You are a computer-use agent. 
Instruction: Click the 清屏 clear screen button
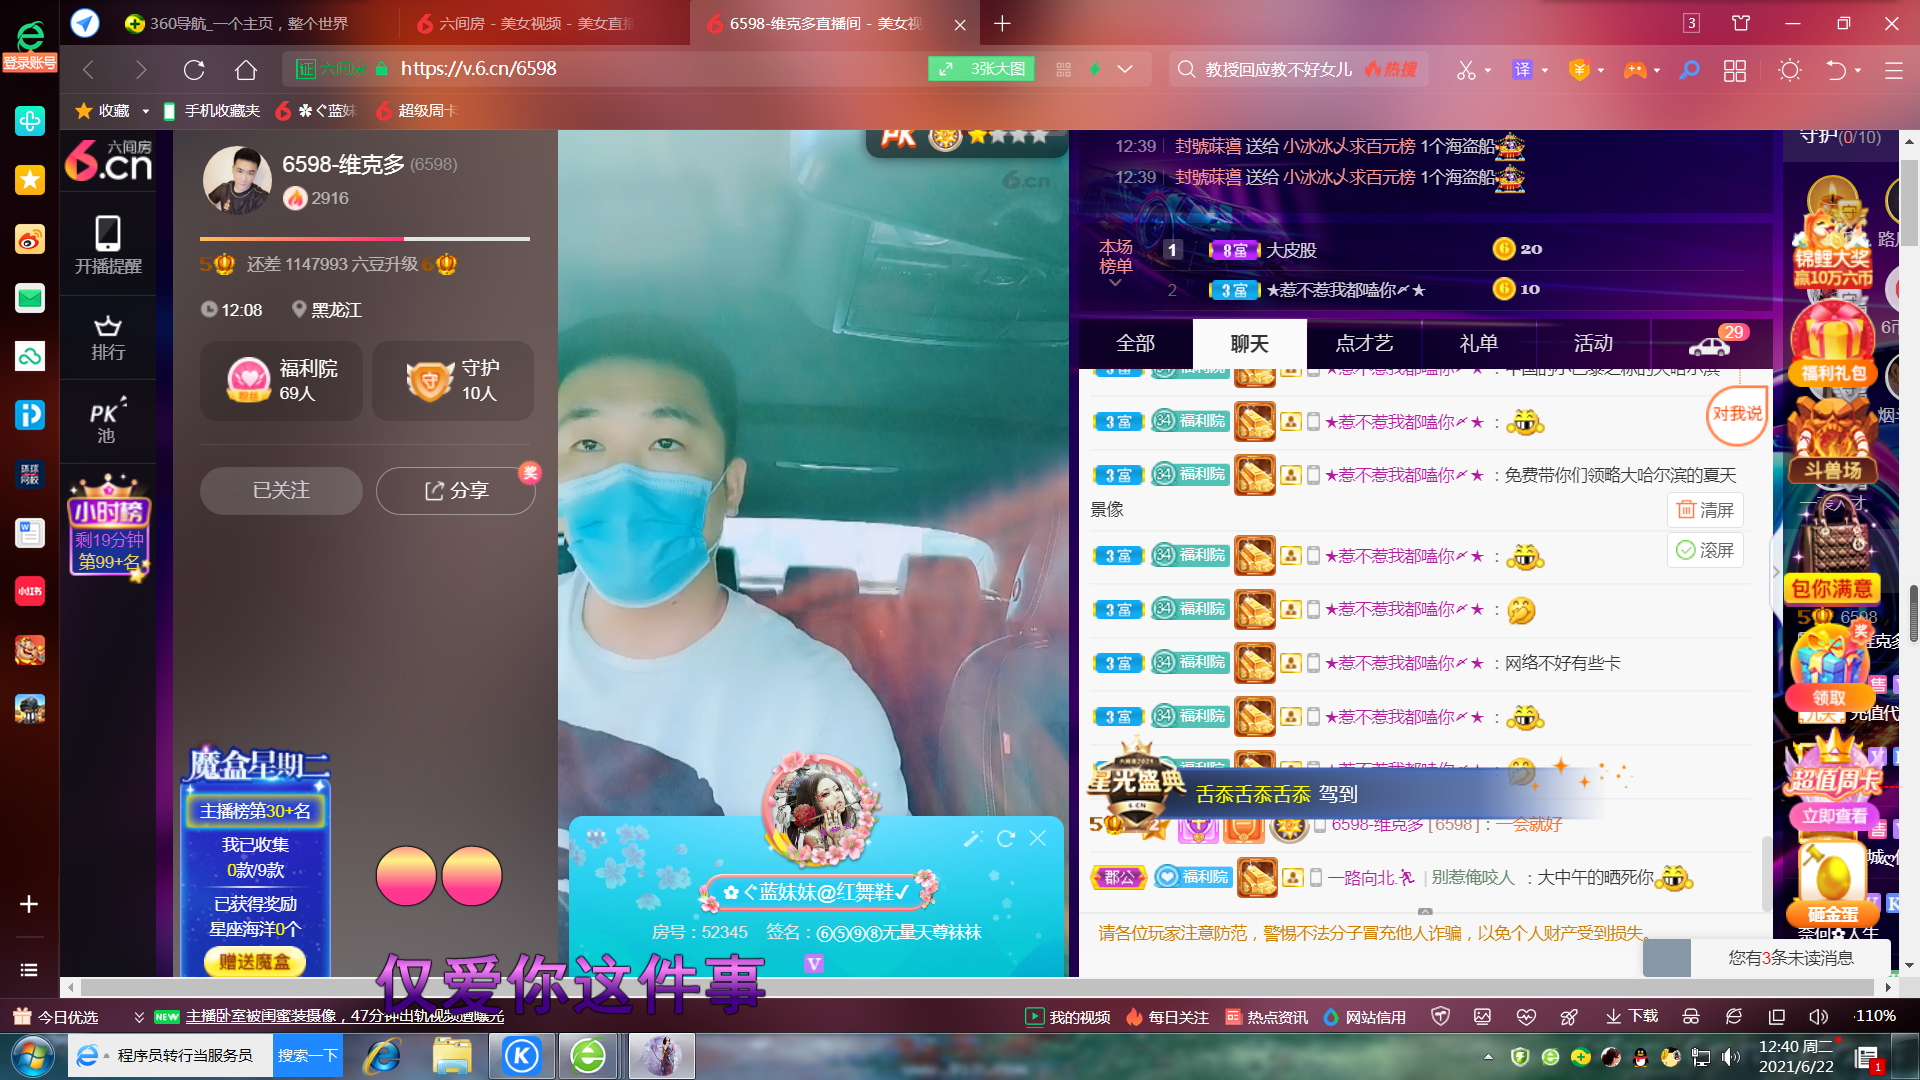1705,510
